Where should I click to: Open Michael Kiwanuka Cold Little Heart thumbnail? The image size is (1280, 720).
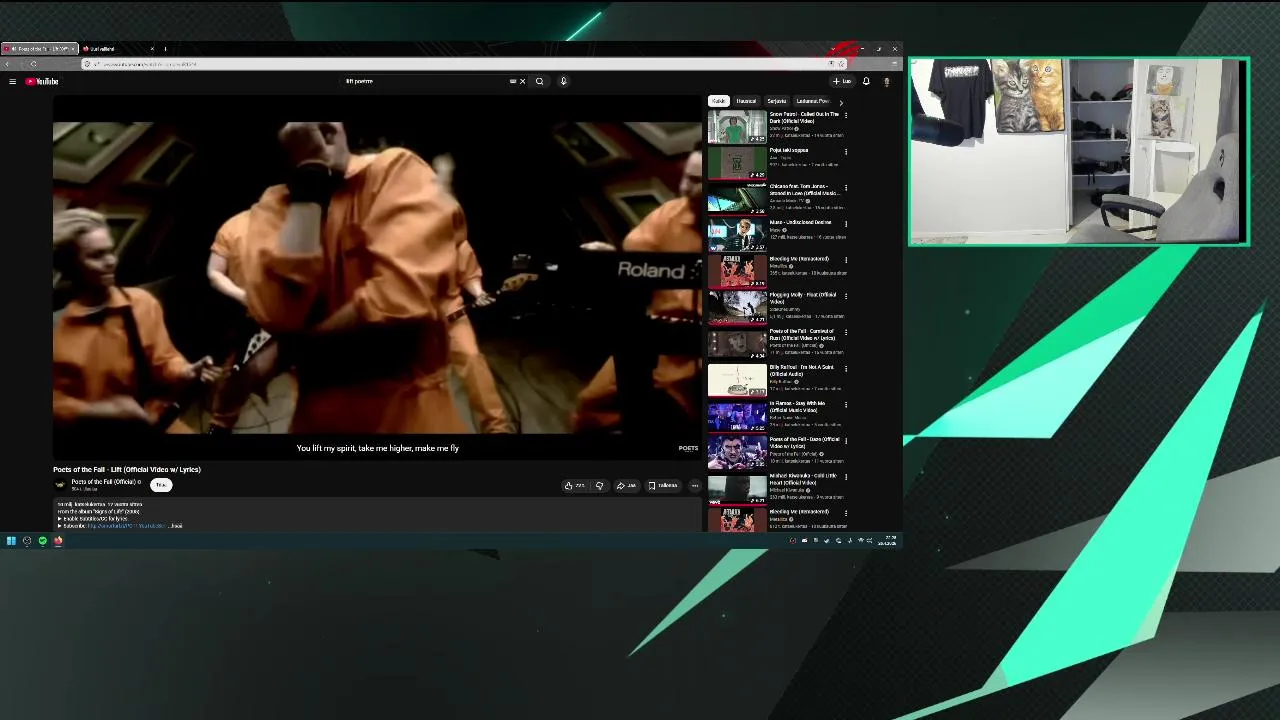(737, 487)
